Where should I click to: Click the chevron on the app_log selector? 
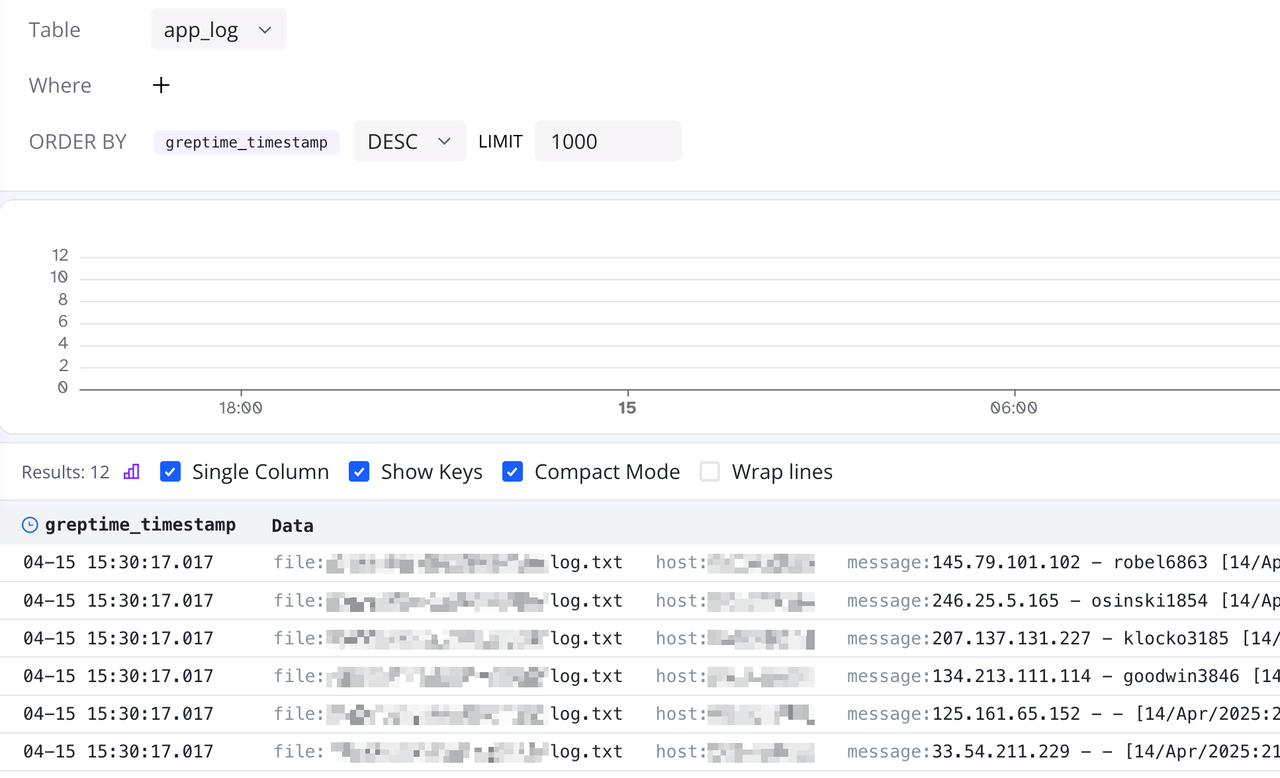pyautogui.click(x=265, y=29)
